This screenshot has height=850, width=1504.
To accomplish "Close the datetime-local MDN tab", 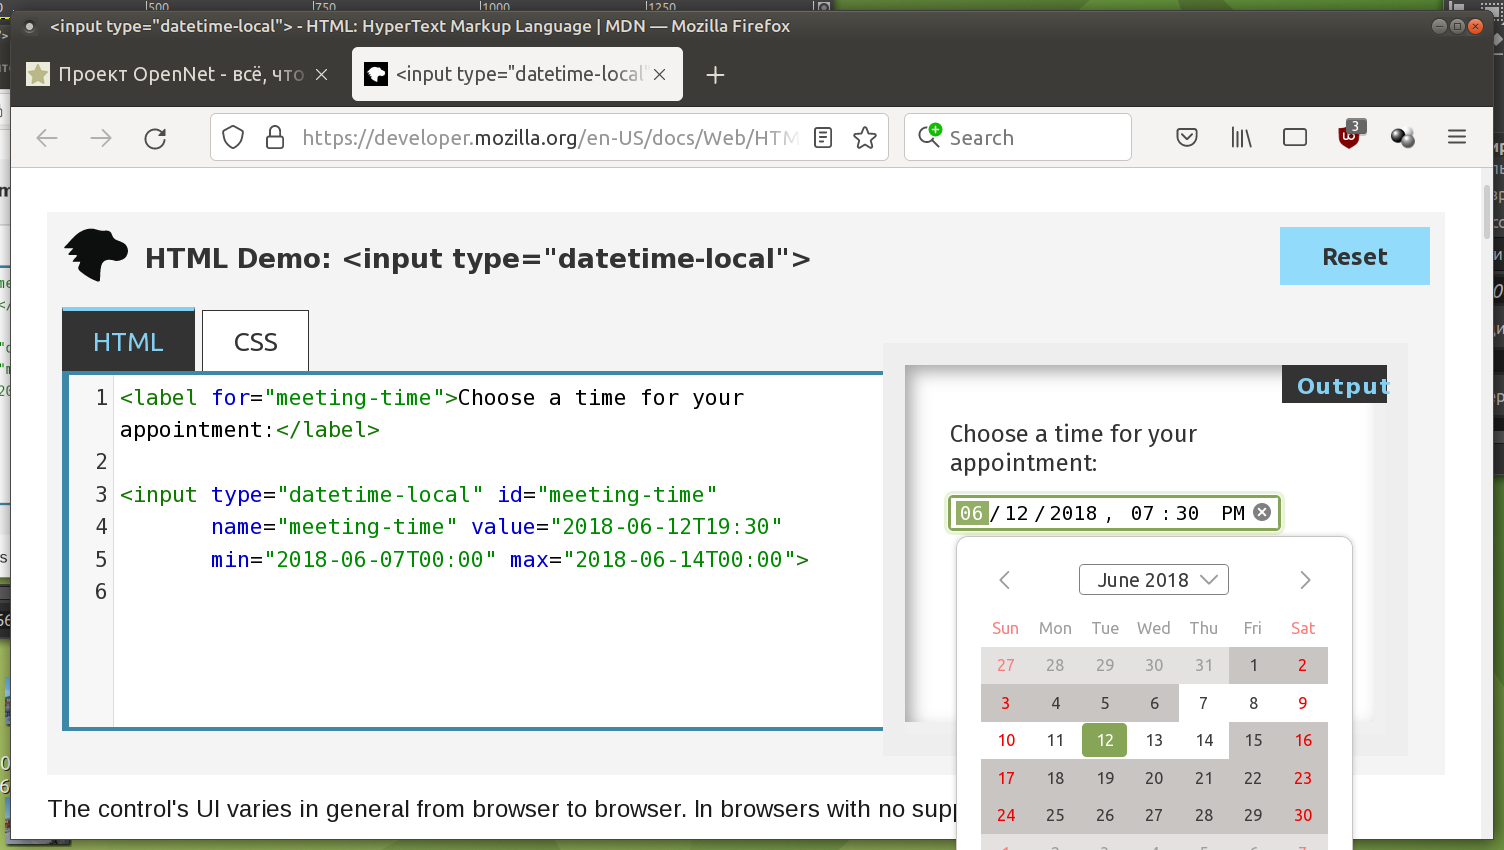I will click(x=660, y=74).
